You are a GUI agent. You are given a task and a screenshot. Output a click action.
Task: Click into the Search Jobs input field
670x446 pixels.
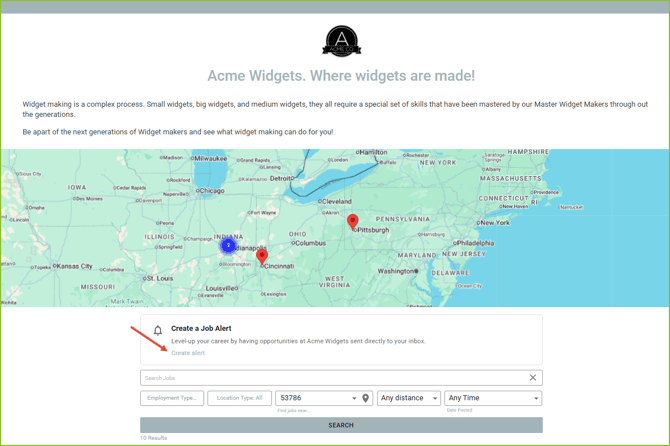[x=330, y=378]
